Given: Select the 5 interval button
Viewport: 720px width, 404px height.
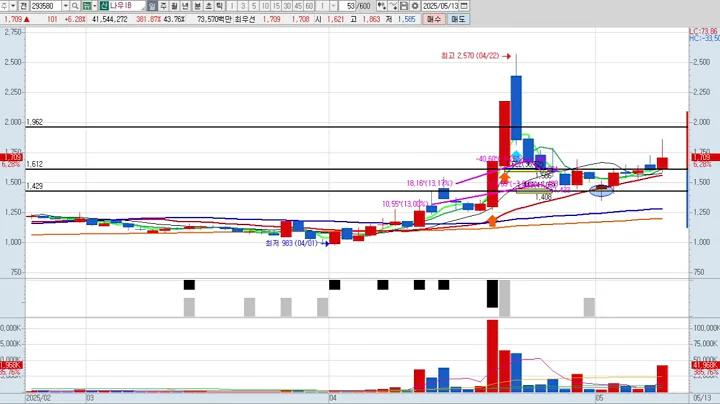Looking at the screenshot, I should tap(254, 6).
